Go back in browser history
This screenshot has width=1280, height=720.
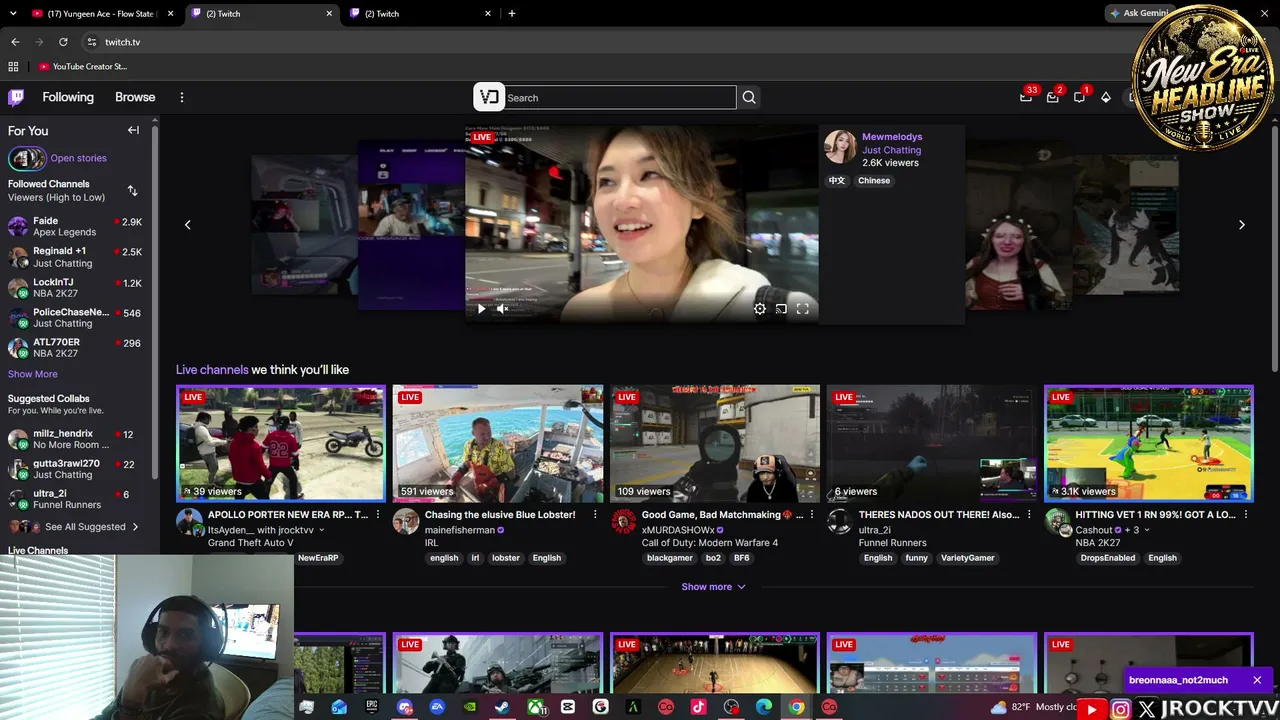[x=15, y=42]
